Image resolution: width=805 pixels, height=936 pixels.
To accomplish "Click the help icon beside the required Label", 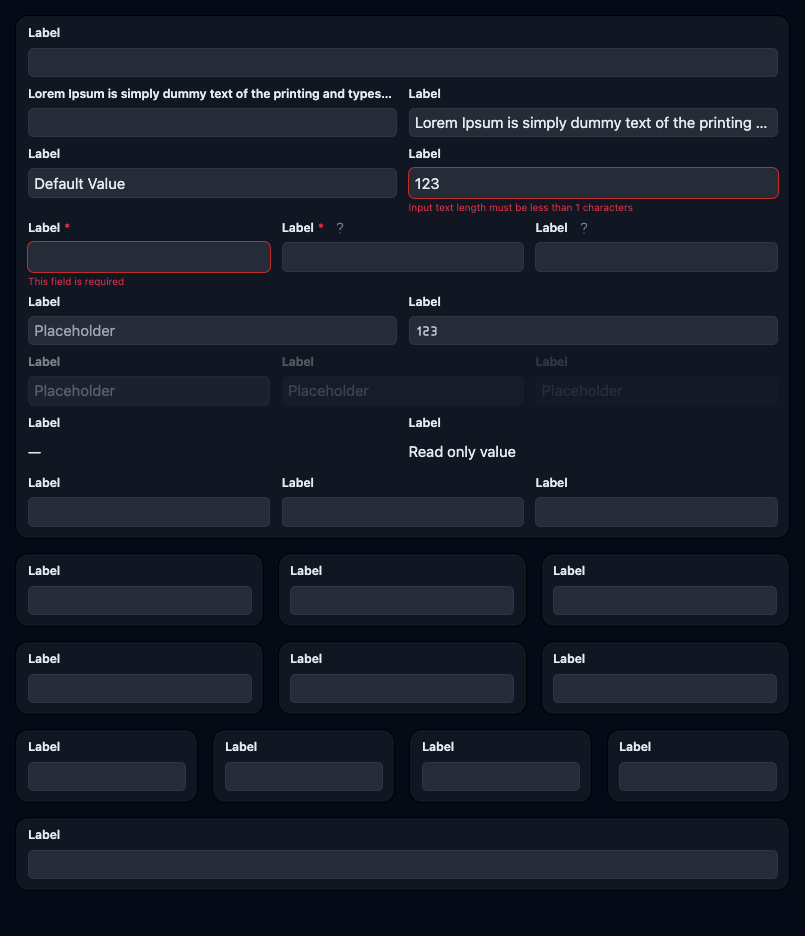I will [x=340, y=228].
